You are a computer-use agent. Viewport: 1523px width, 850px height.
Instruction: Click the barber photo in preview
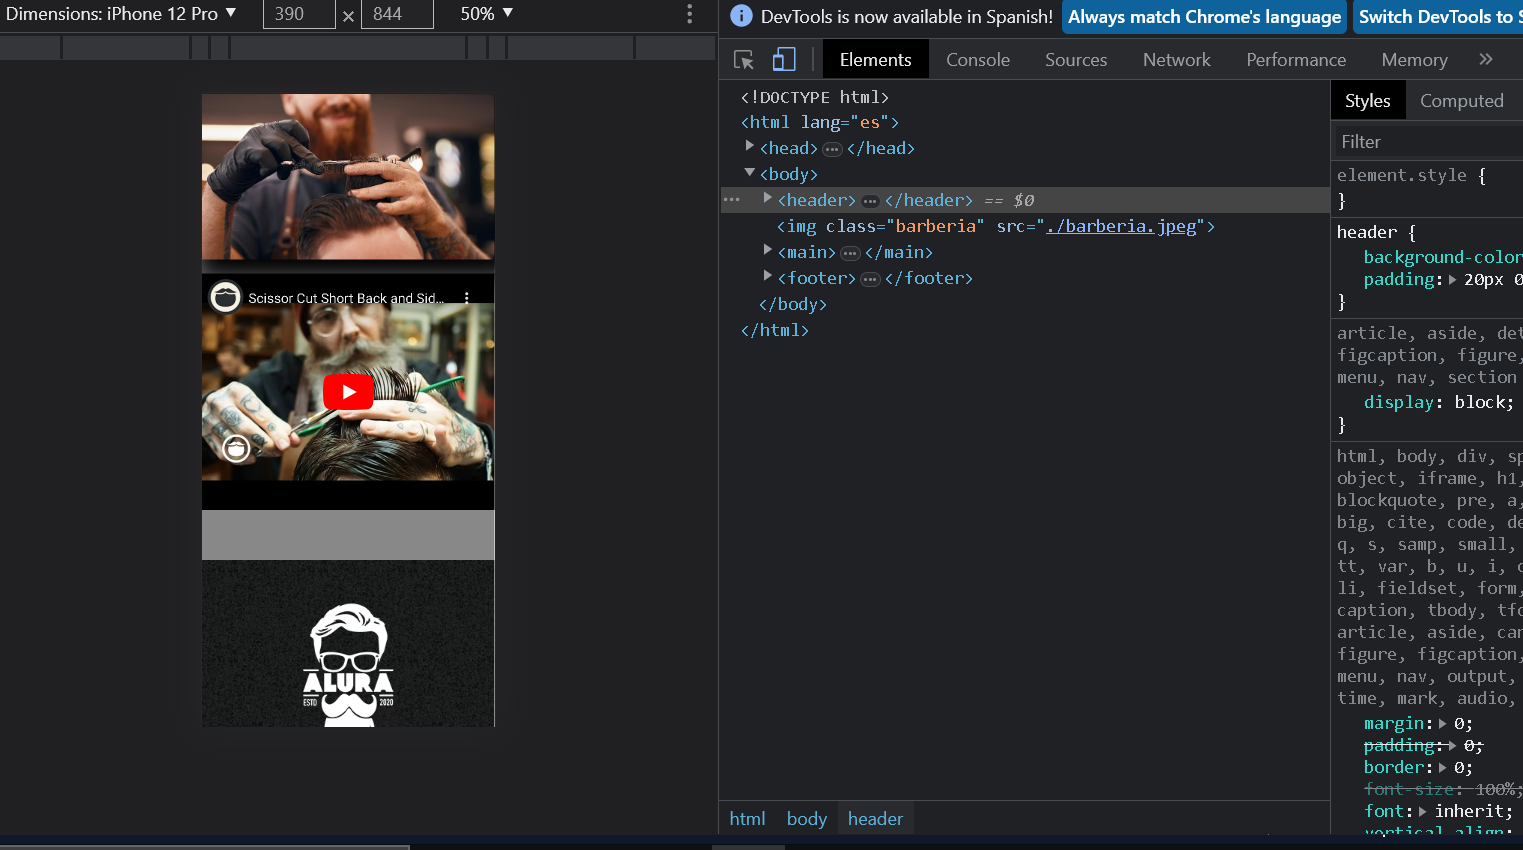point(348,177)
